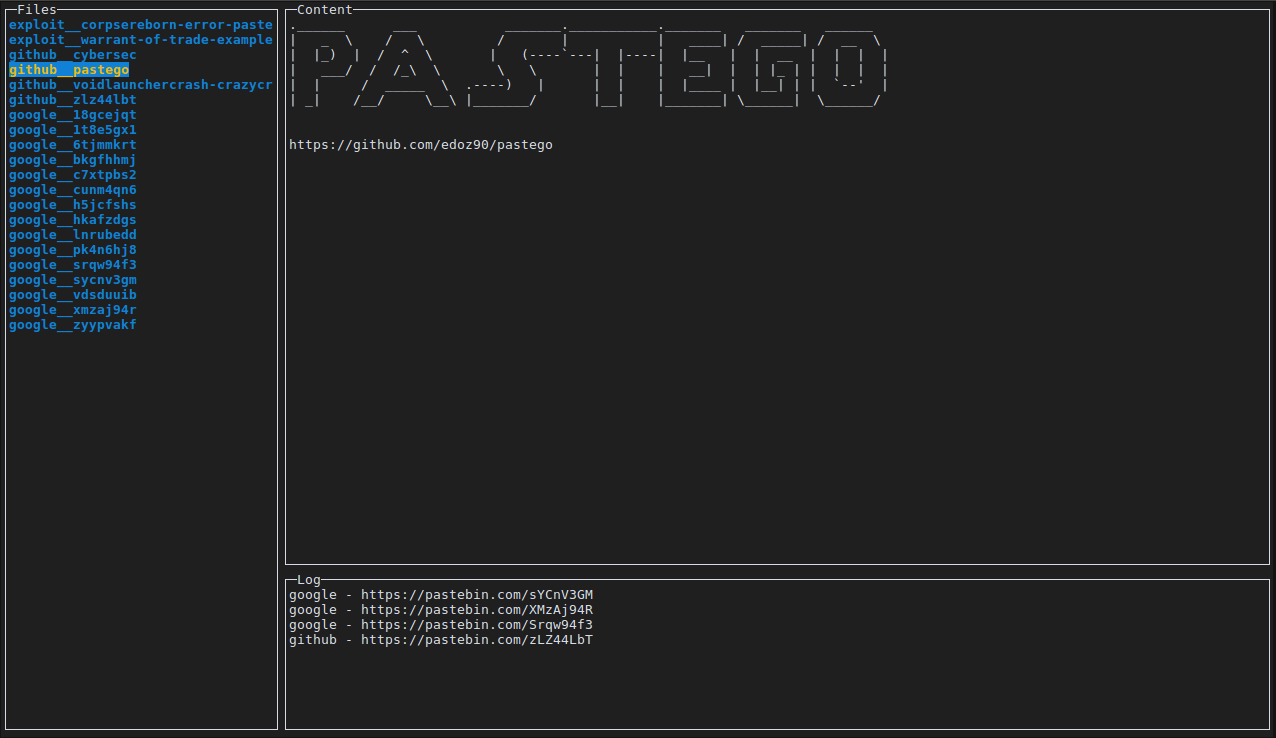The image size is (1276, 738).
Task: Click the highlighted github__pastego entry
Action: click(x=69, y=70)
